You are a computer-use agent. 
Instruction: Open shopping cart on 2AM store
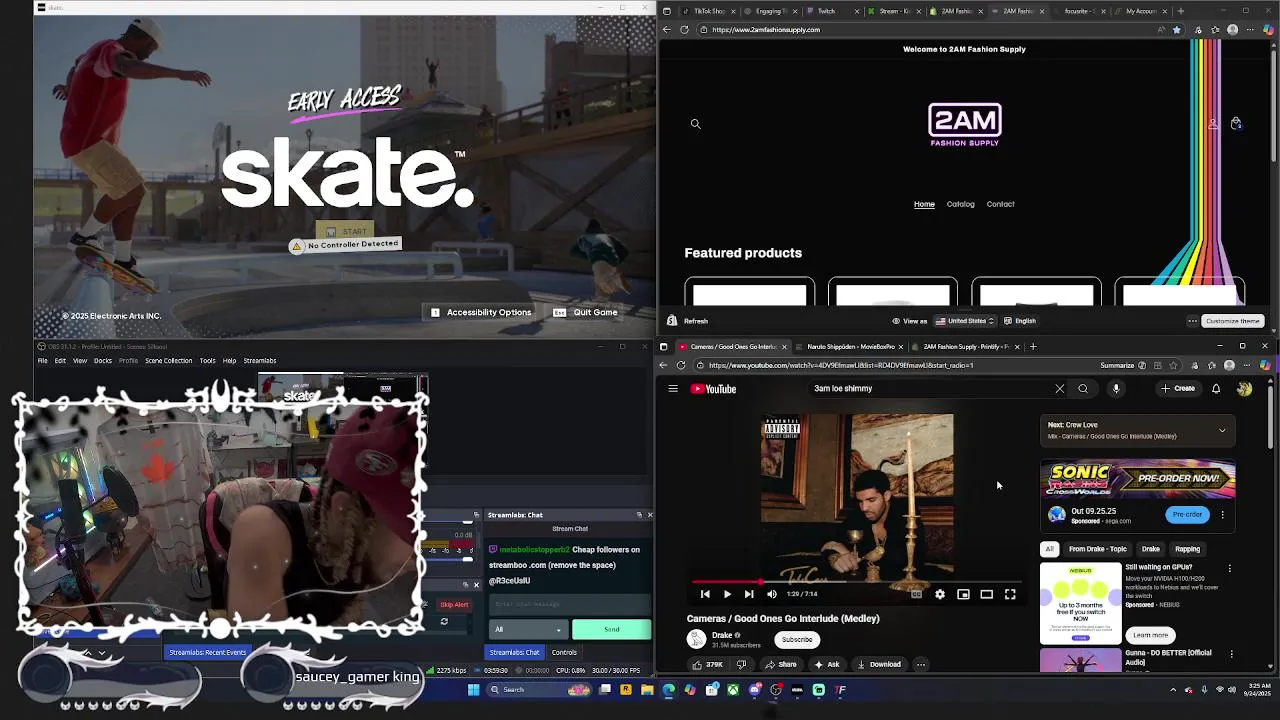(1236, 123)
